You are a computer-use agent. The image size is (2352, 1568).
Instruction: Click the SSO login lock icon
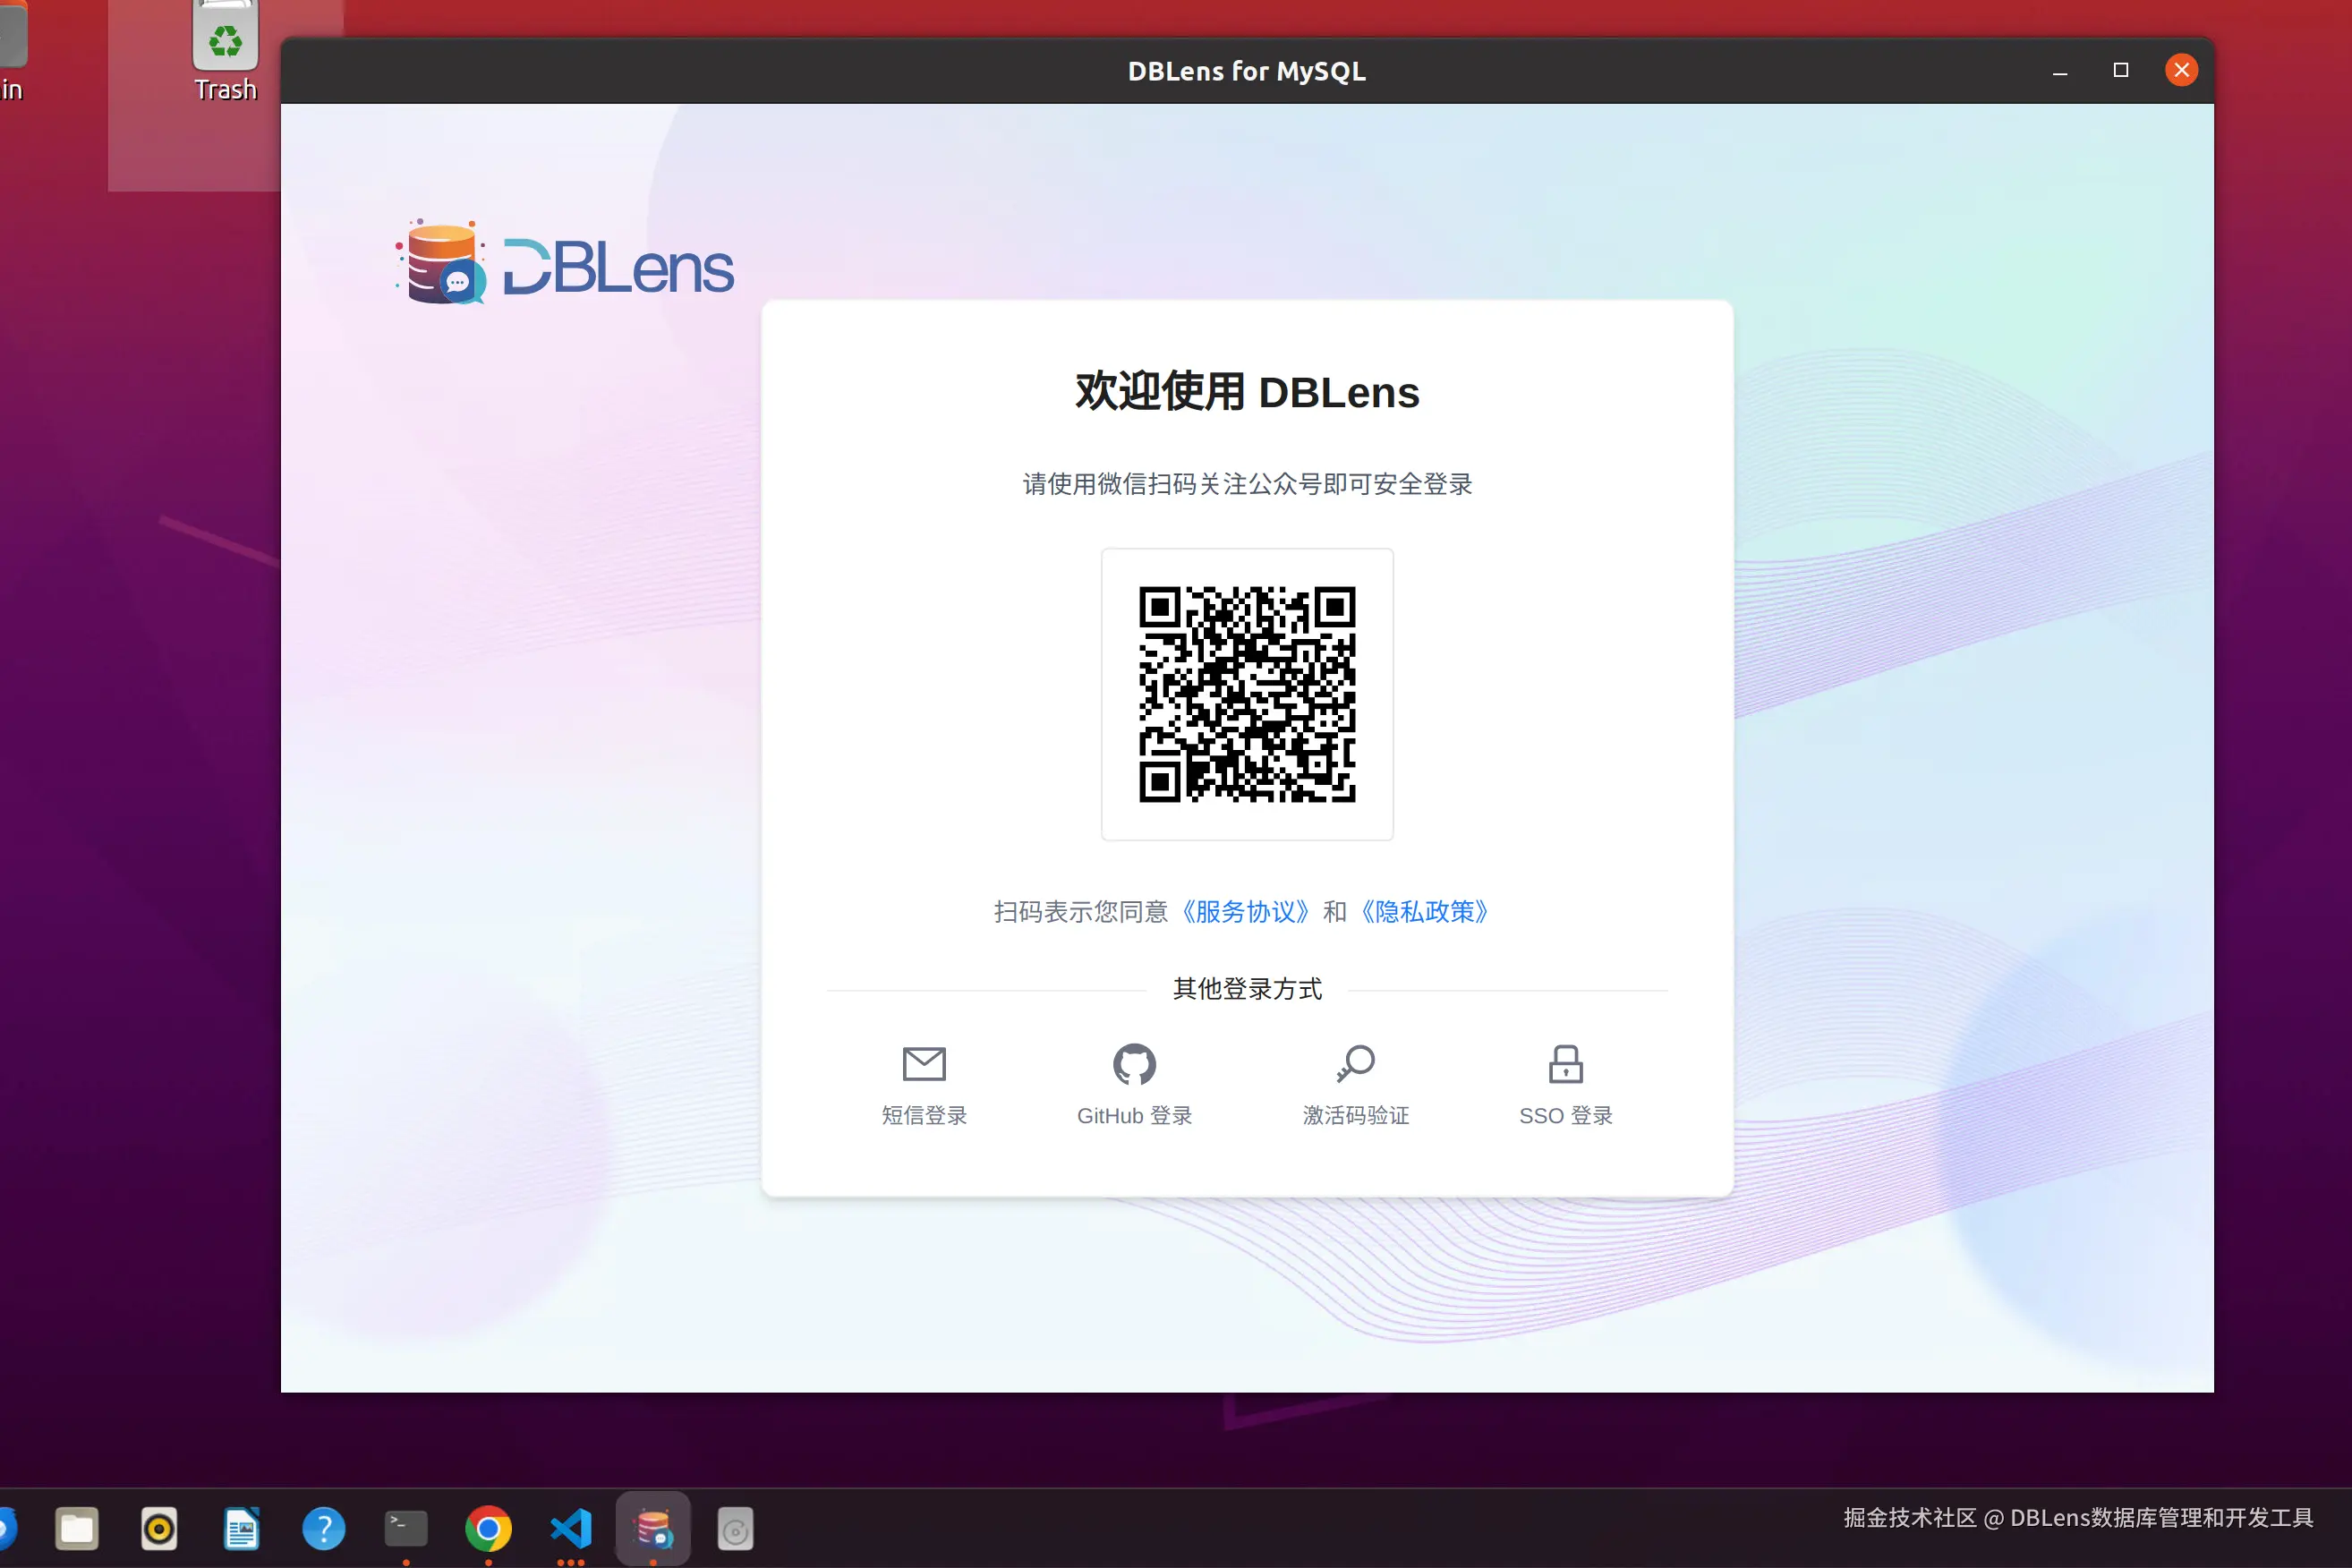(1565, 1064)
